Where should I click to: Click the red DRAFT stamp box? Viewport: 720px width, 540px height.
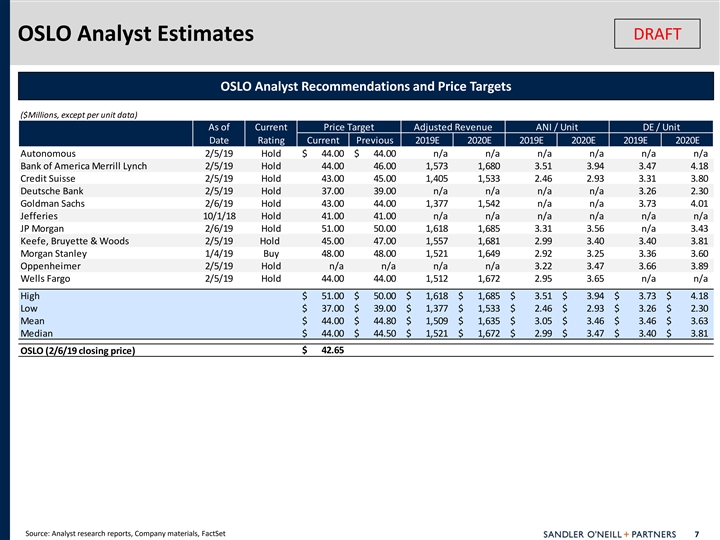pos(657,34)
